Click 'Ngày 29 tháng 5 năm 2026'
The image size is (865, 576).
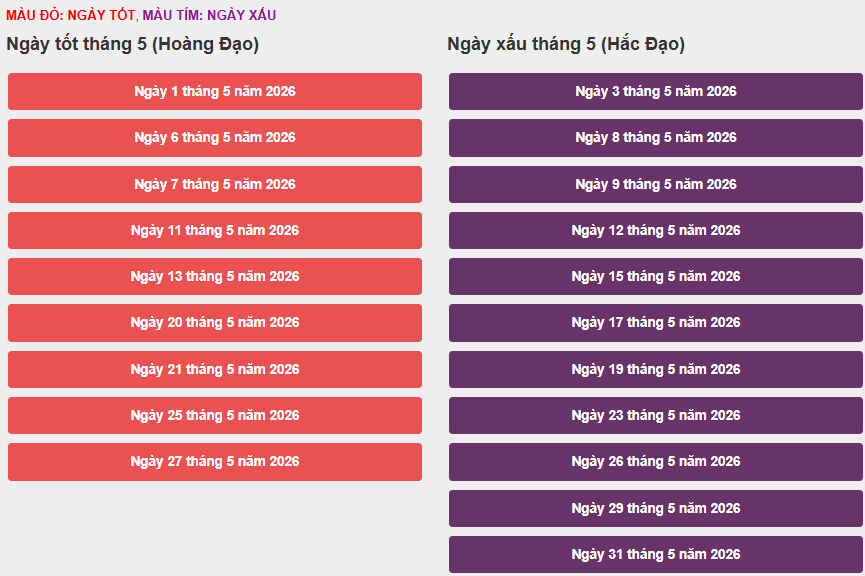(656, 508)
